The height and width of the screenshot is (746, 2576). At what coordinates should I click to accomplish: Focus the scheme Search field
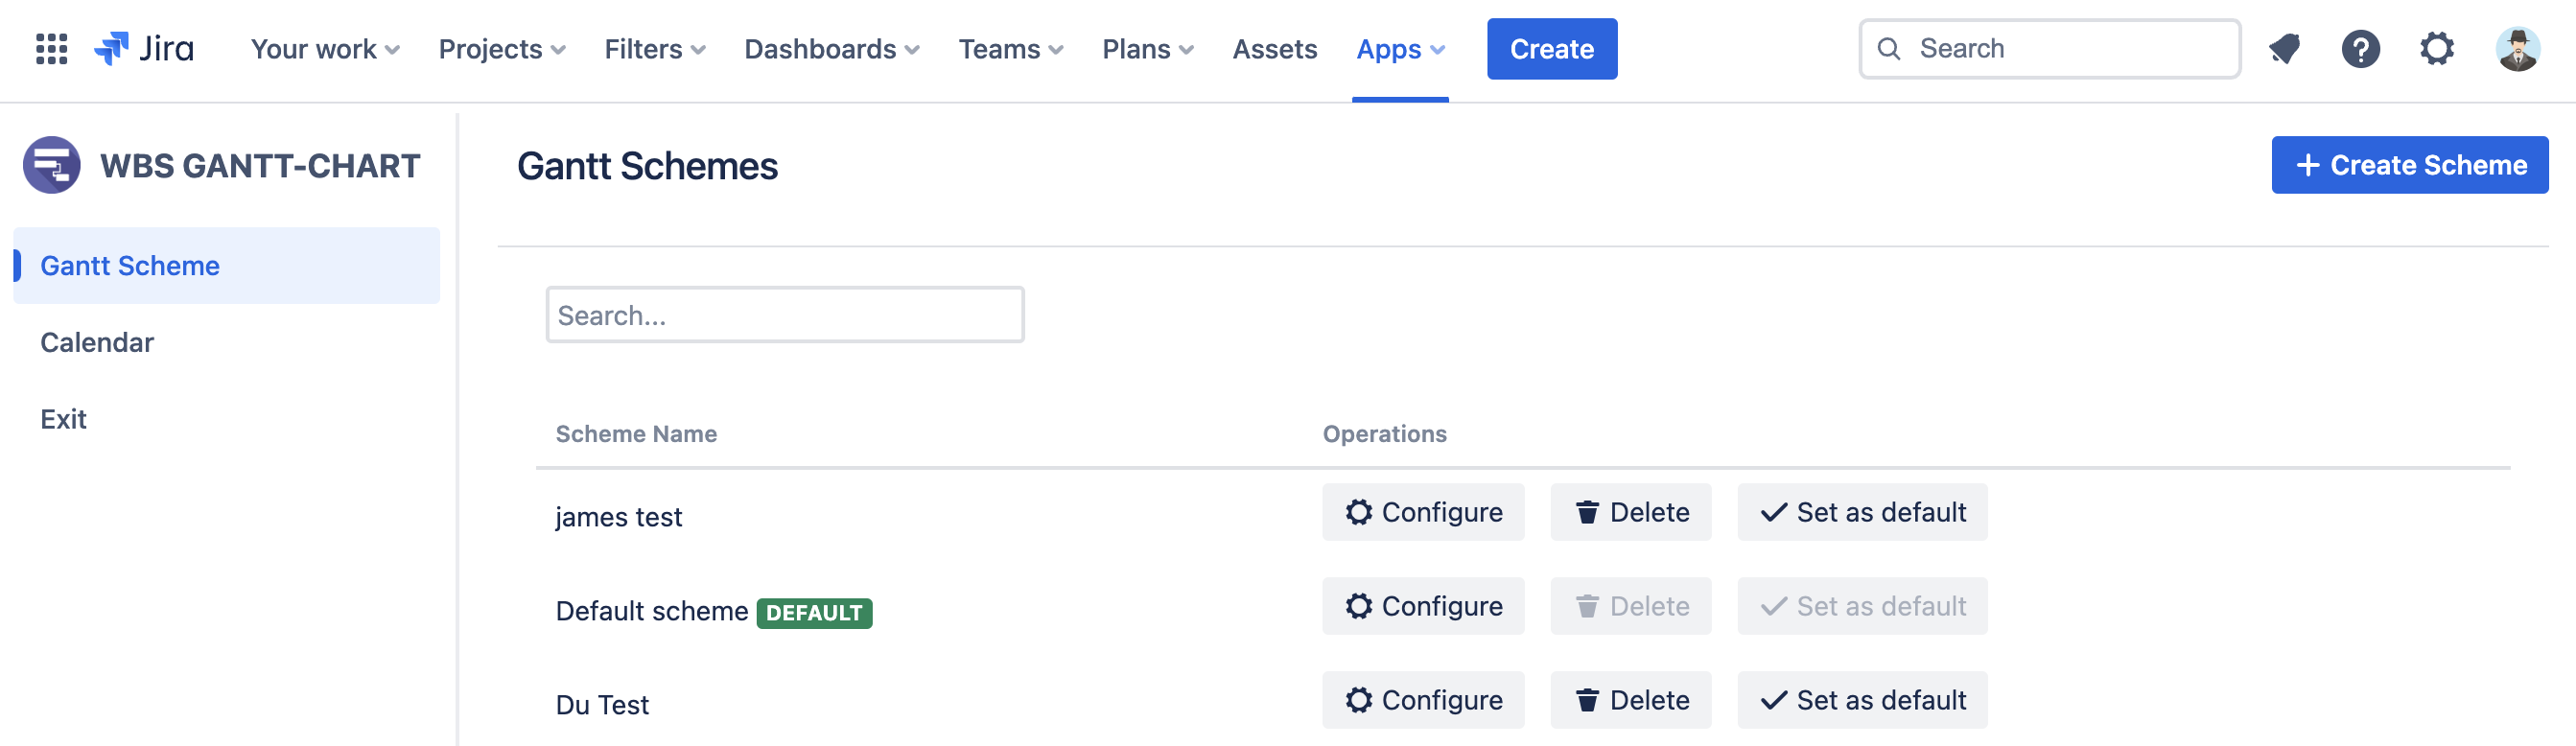coord(784,315)
